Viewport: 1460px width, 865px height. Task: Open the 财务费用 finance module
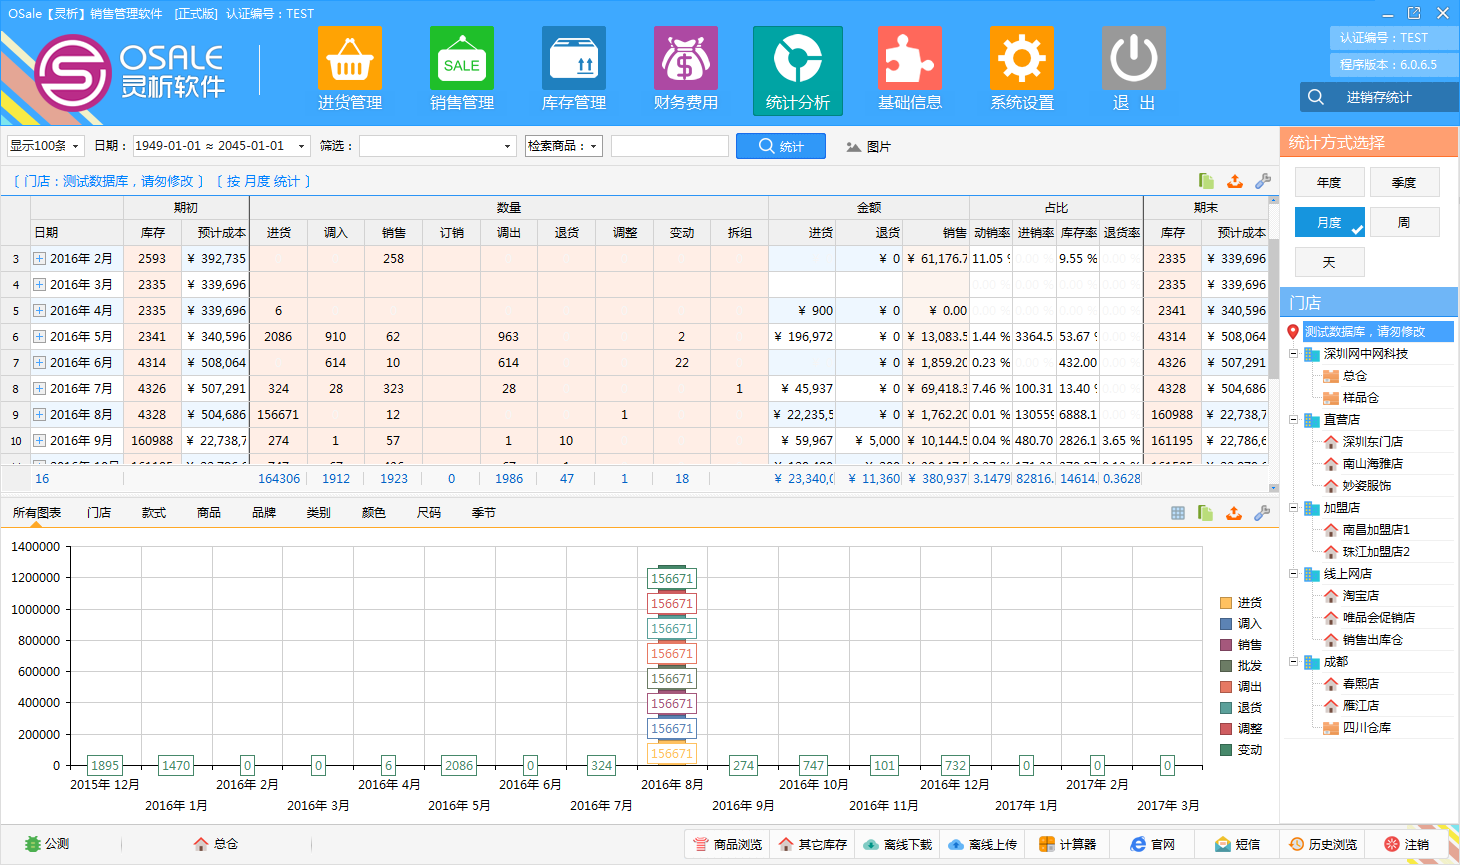(x=685, y=70)
